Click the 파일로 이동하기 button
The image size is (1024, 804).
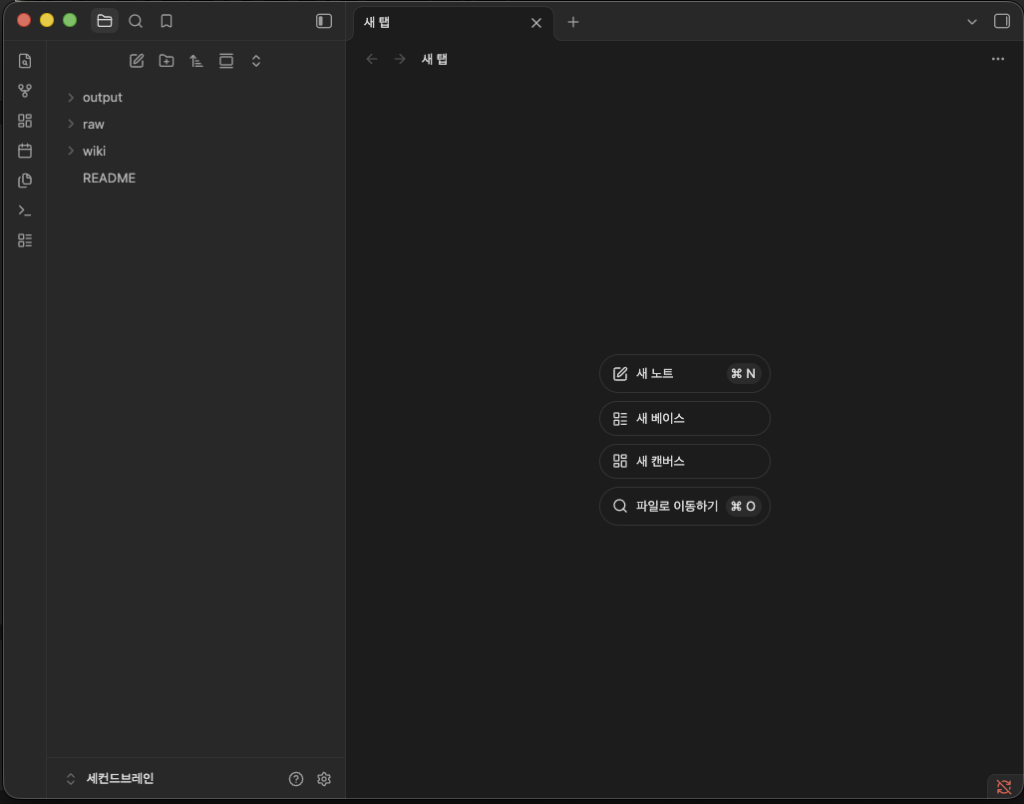(684, 506)
